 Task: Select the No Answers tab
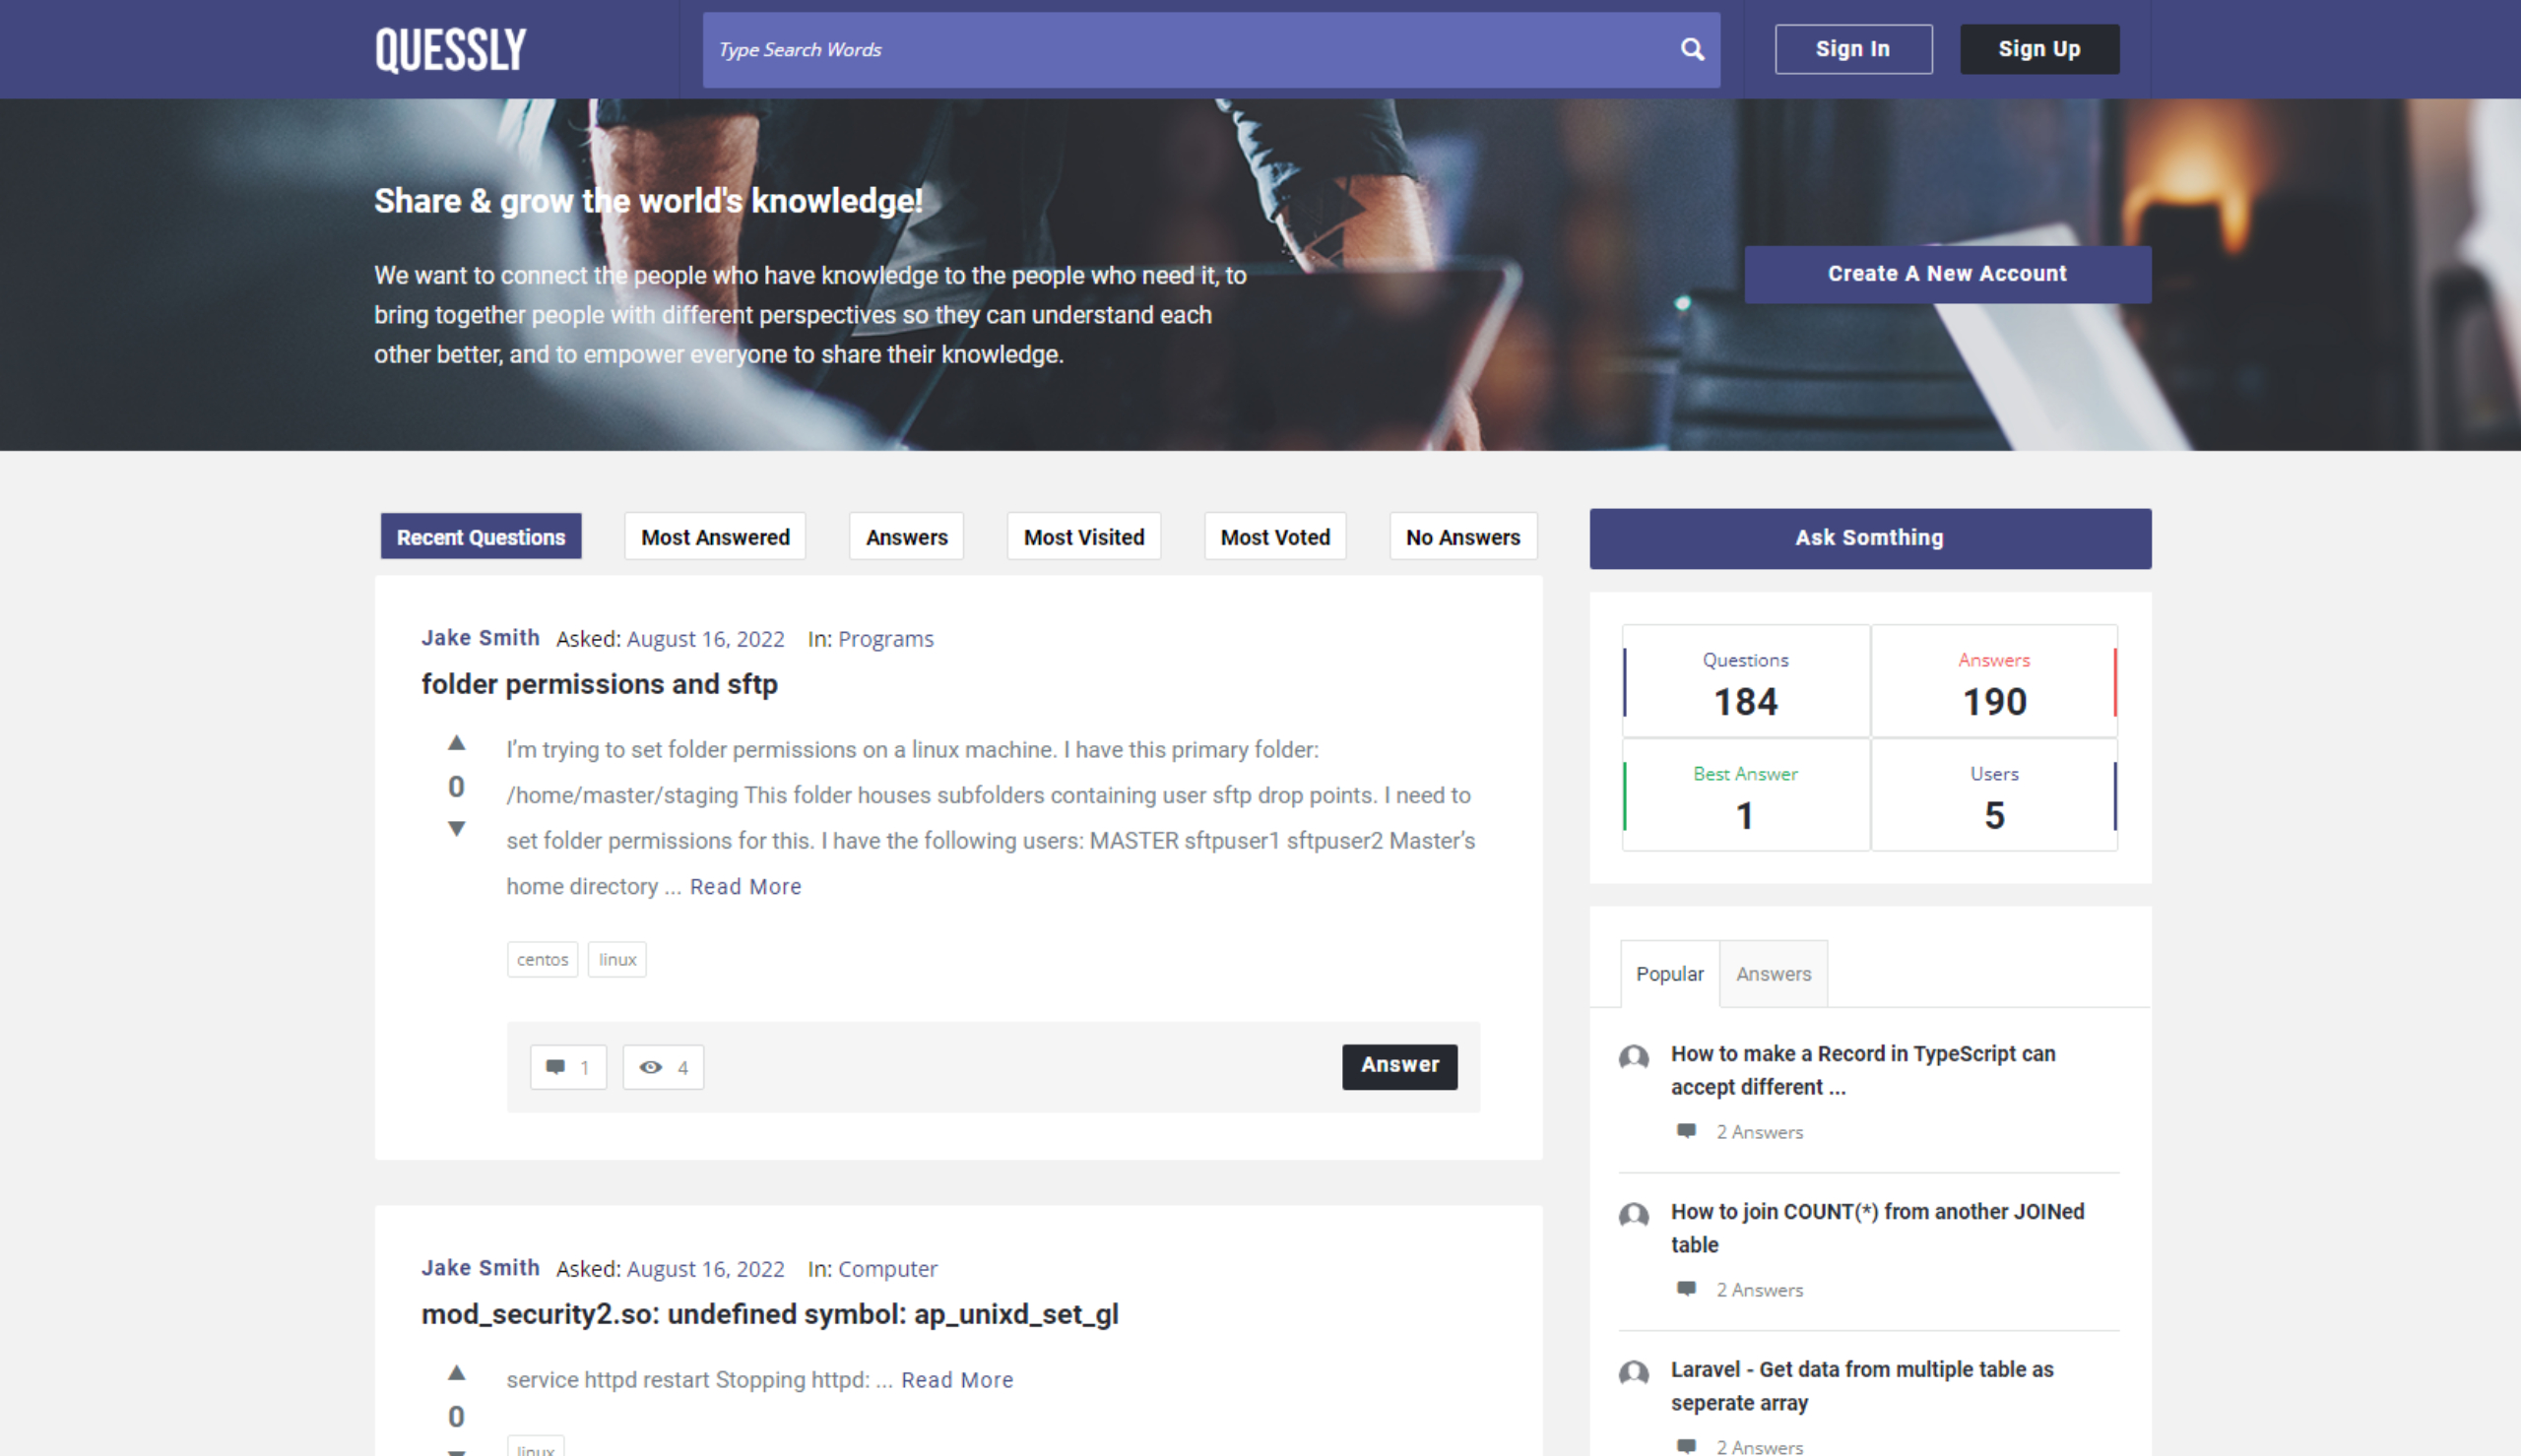coord(1462,537)
